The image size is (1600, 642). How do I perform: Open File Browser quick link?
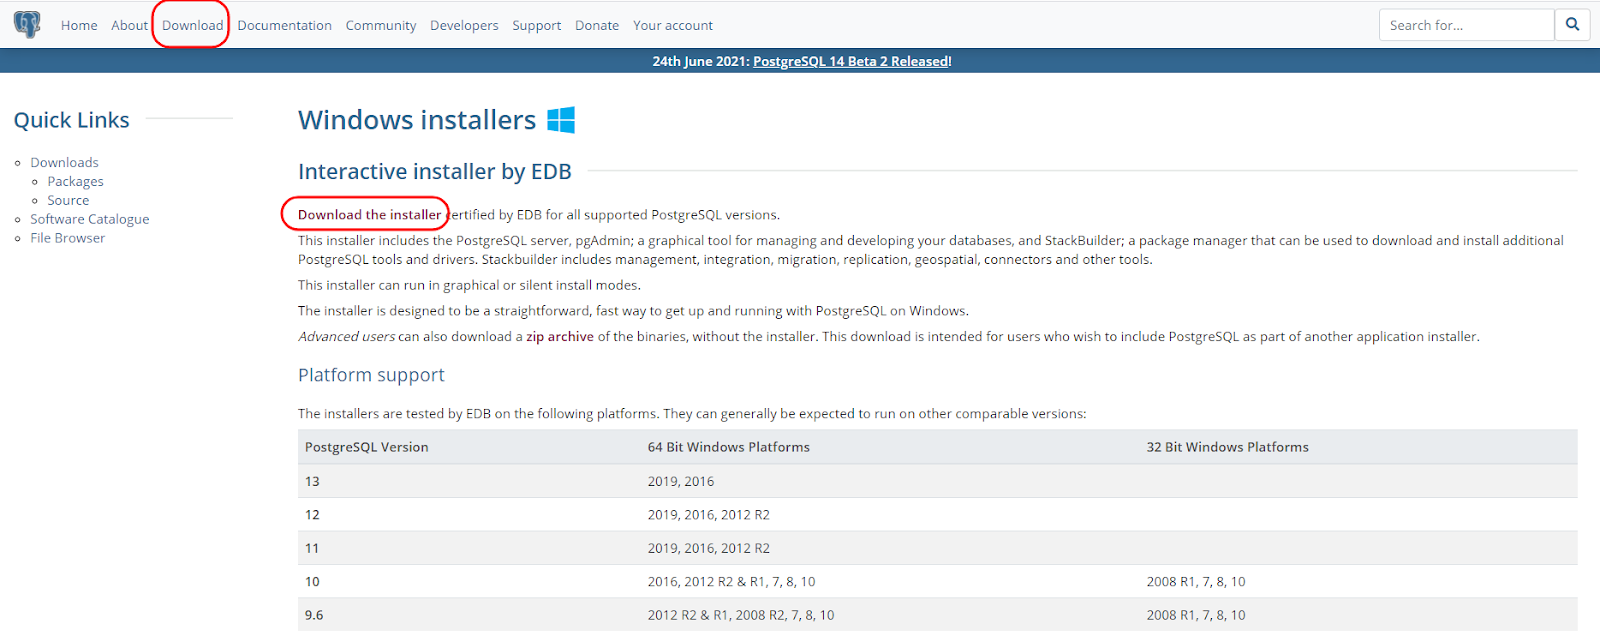(x=67, y=238)
